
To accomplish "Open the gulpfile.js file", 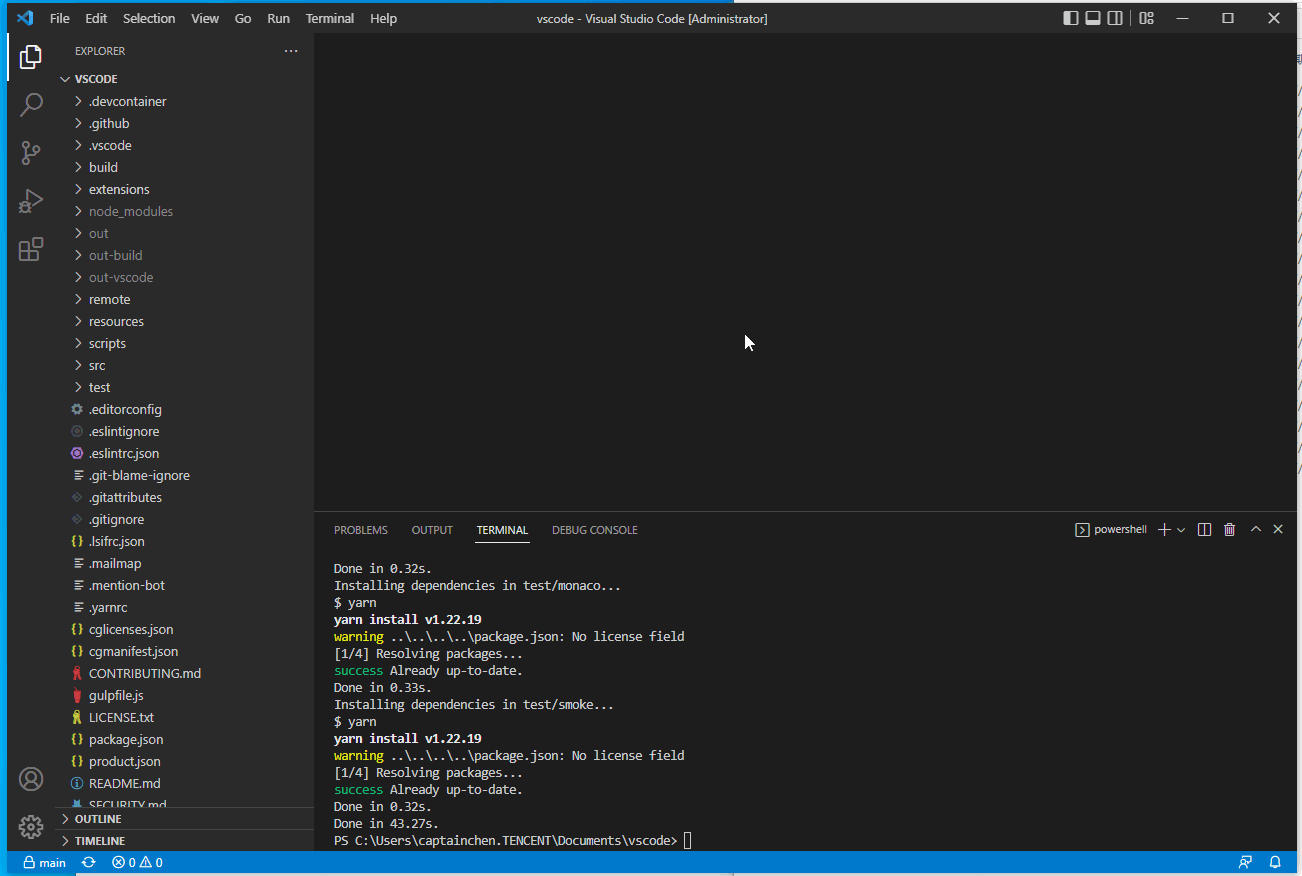I will pyautogui.click(x=185, y=695).
